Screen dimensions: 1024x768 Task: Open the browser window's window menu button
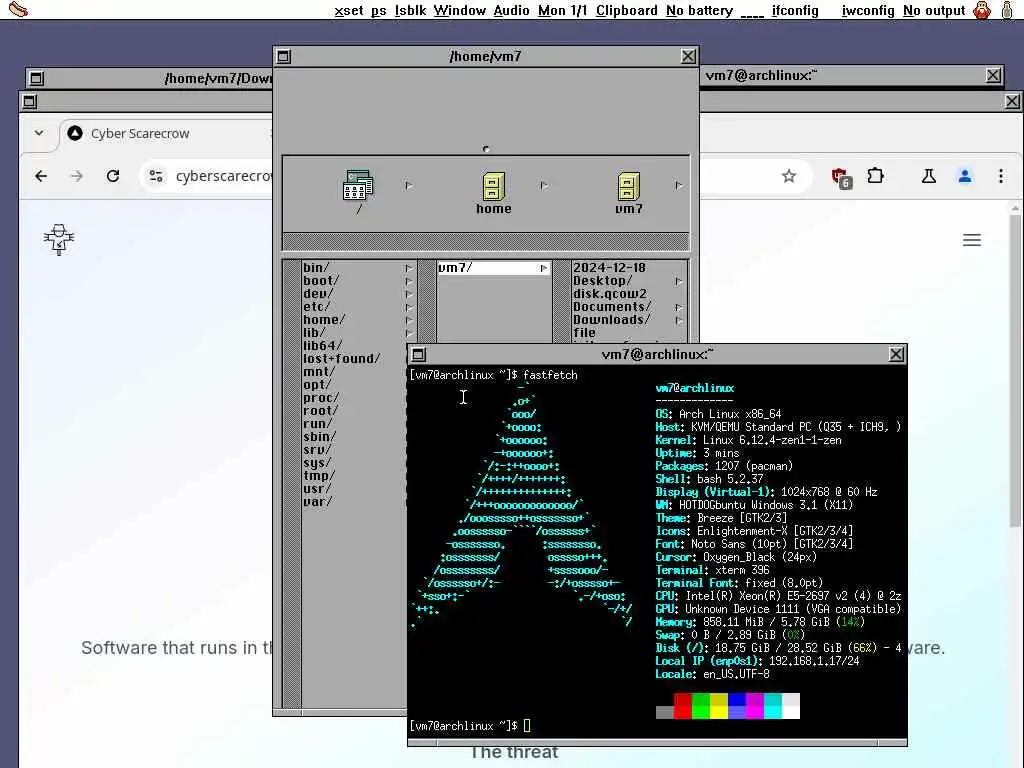tap(29, 101)
